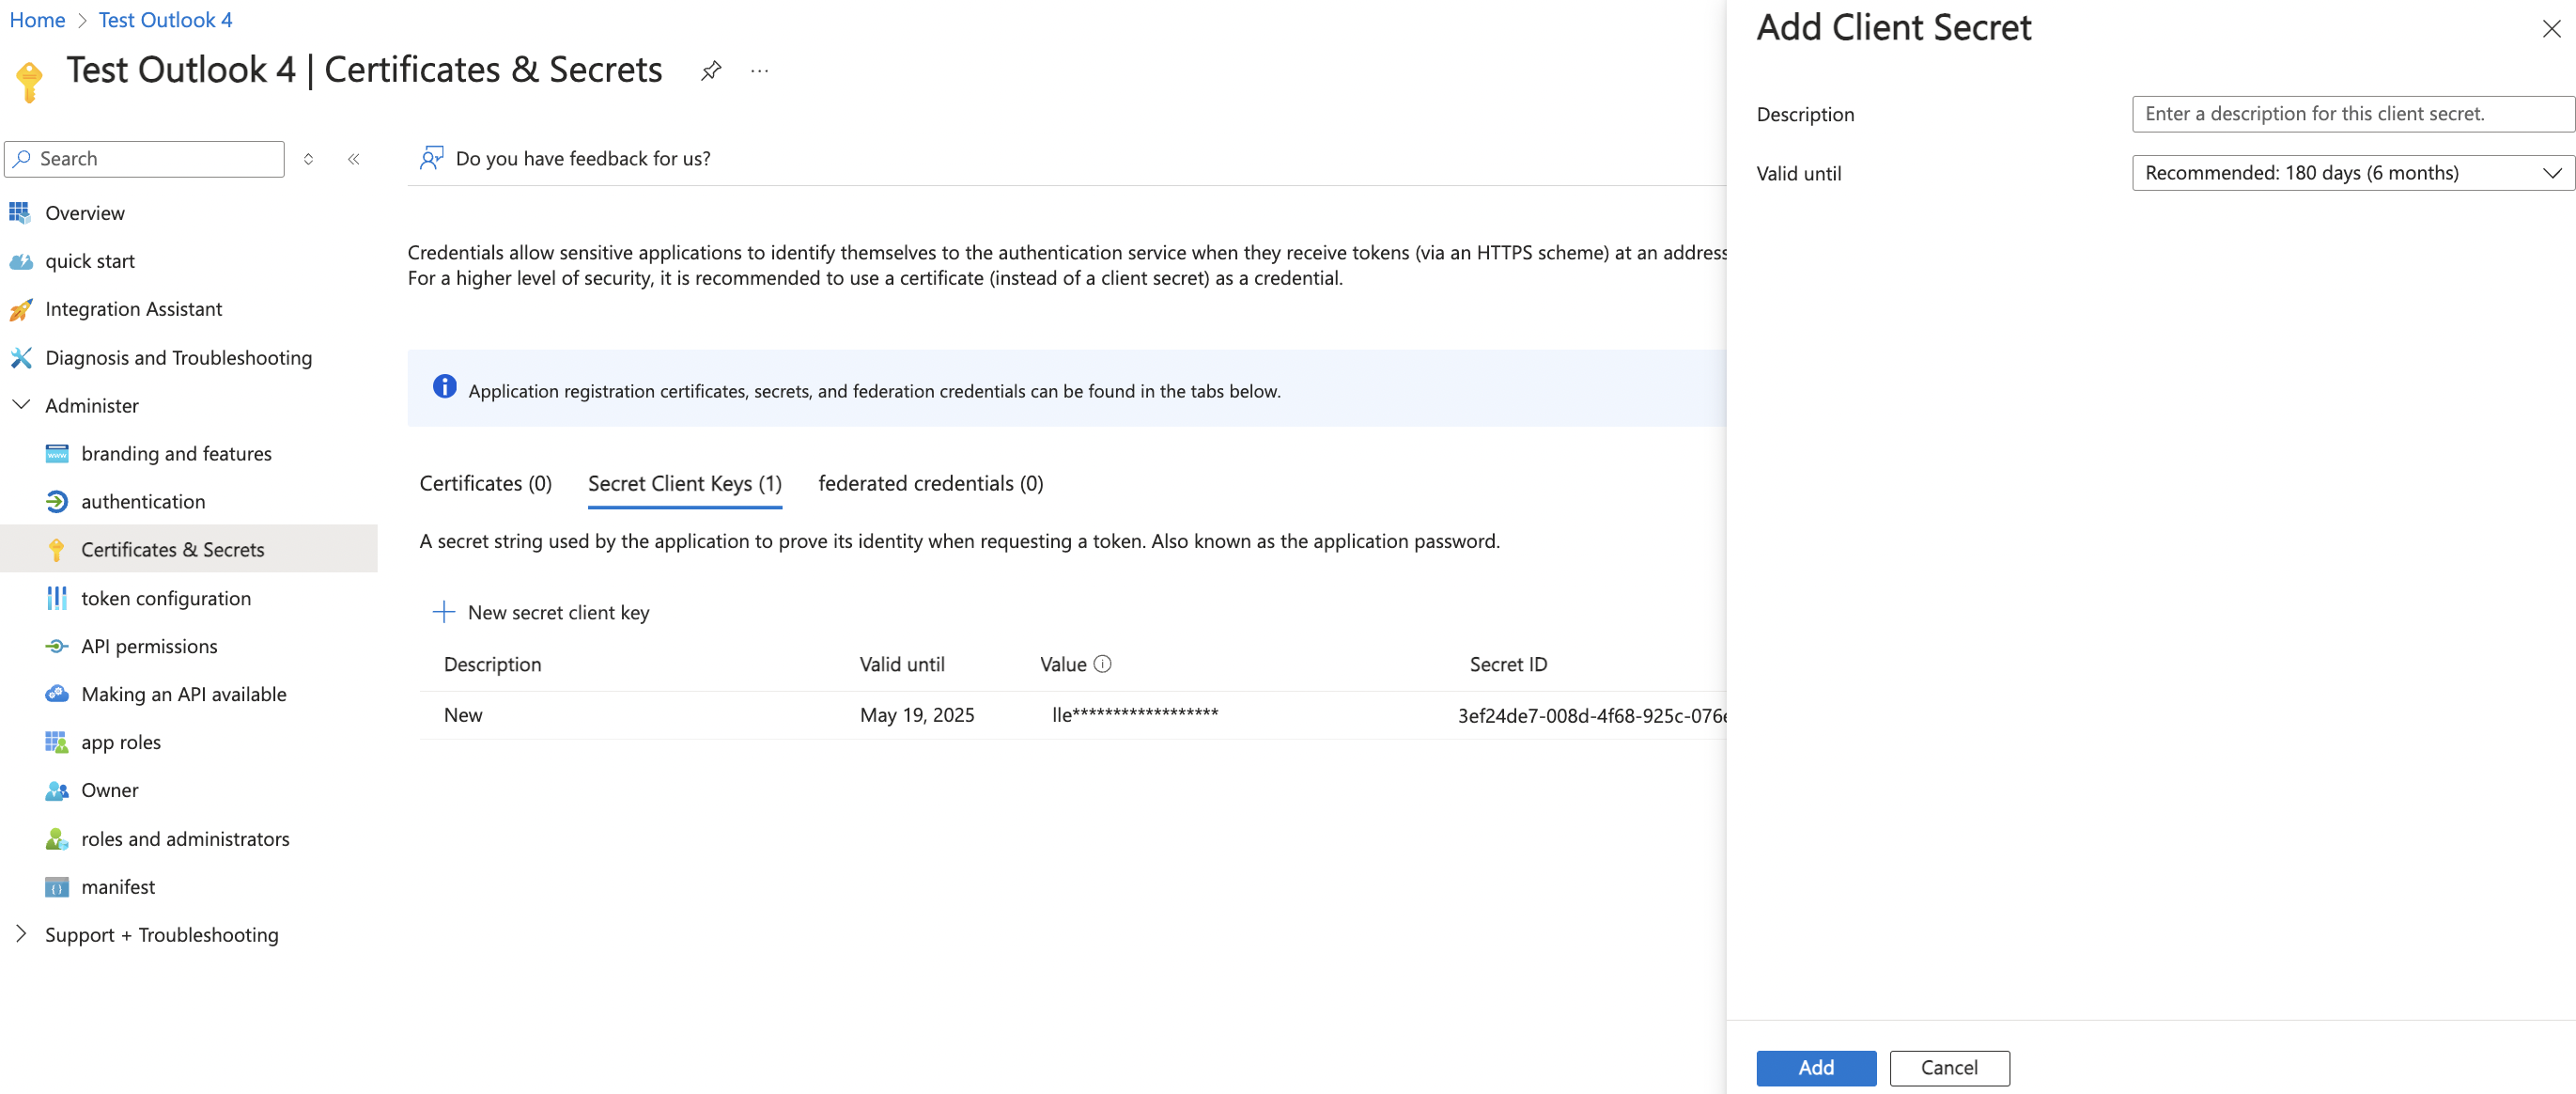
Task: Expand Support + Troubleshooting section
Action: pyautogui.click(x=21, y=934)
